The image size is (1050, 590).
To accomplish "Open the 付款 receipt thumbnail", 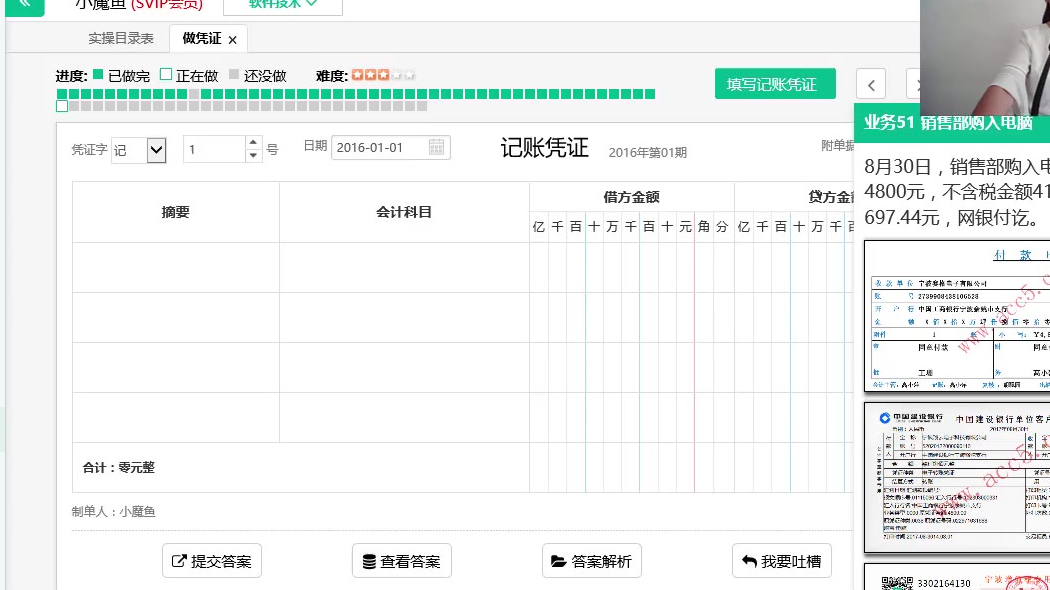I will (x=957, y=316).
